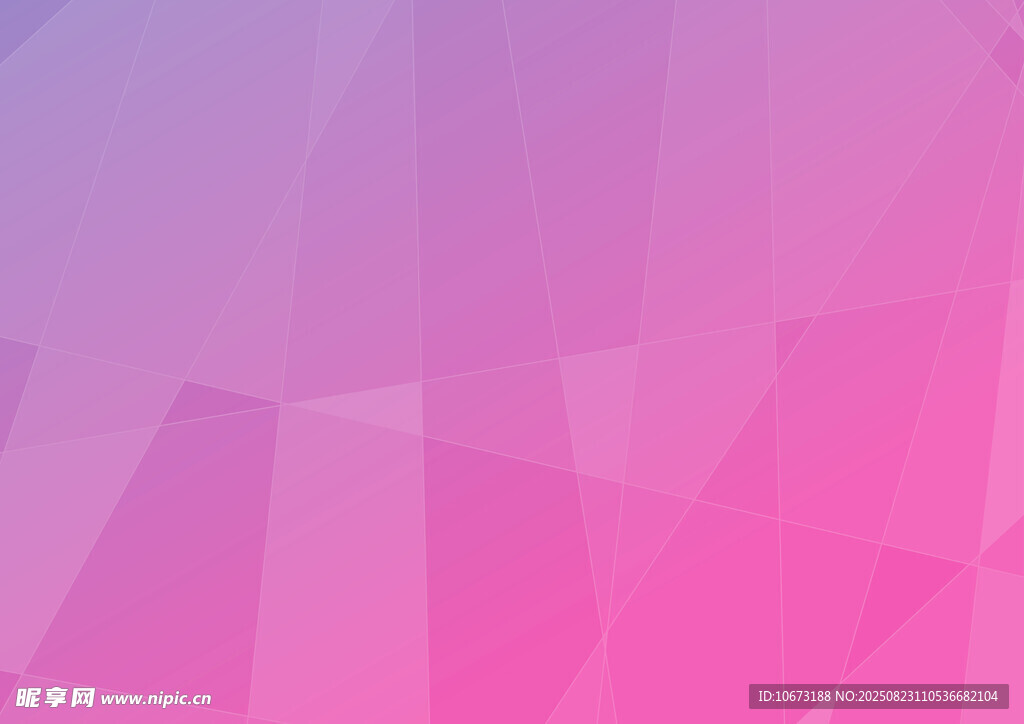Click the line intersection point at bottom center

(x=604, y=633)
